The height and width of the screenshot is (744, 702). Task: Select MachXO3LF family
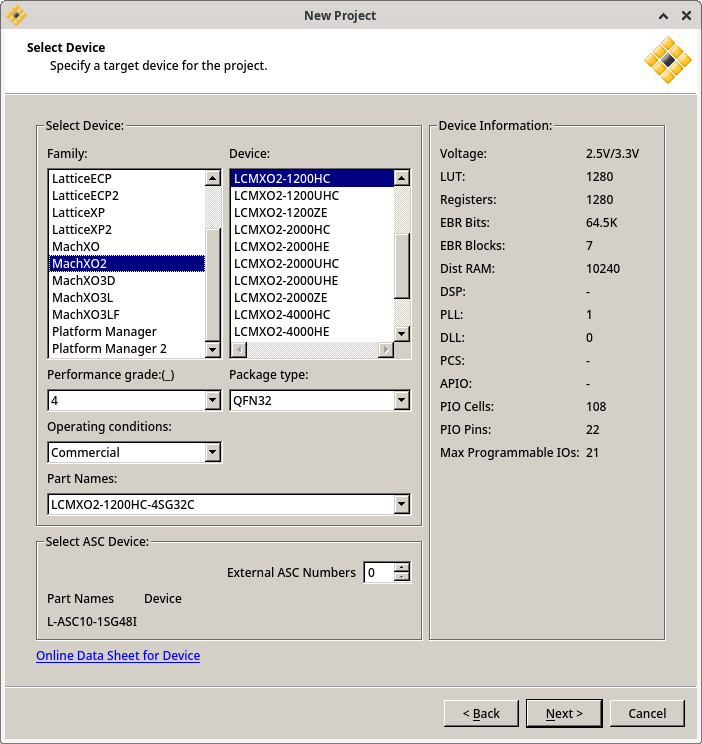coord(127,315)
